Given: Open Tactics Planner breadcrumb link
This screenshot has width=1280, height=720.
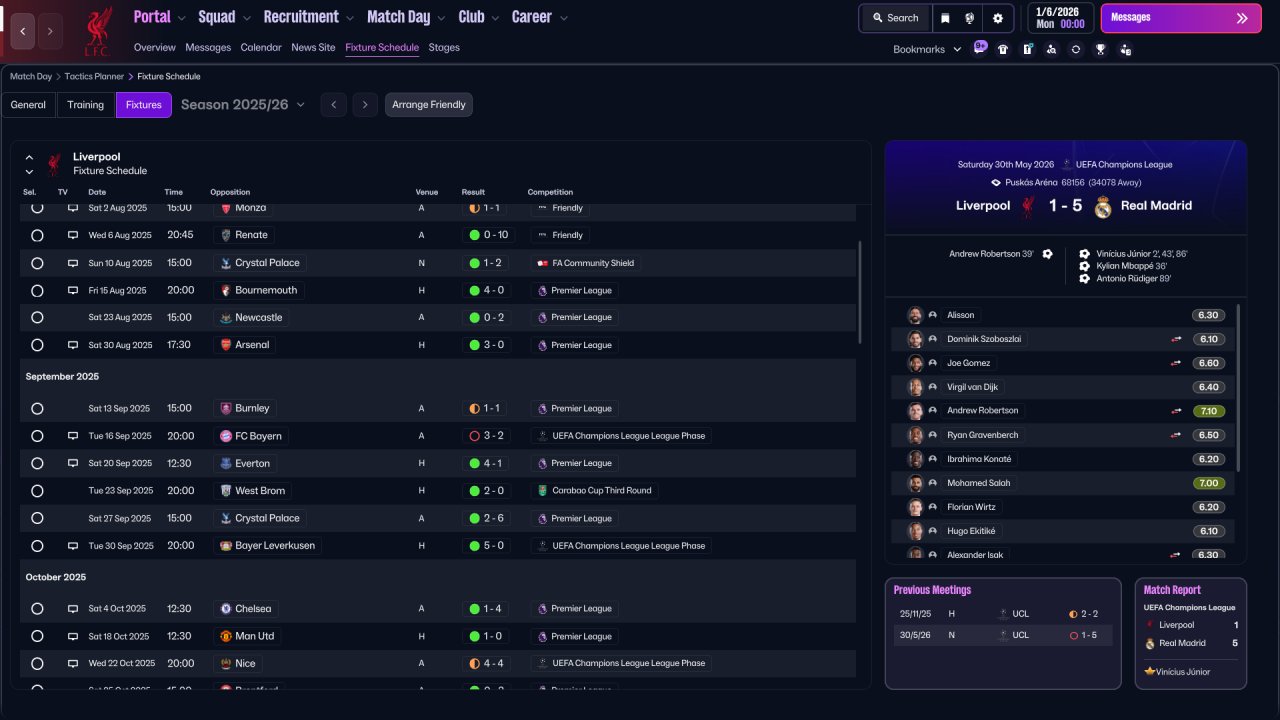Looking at the screenshot, I should point(94,76).
